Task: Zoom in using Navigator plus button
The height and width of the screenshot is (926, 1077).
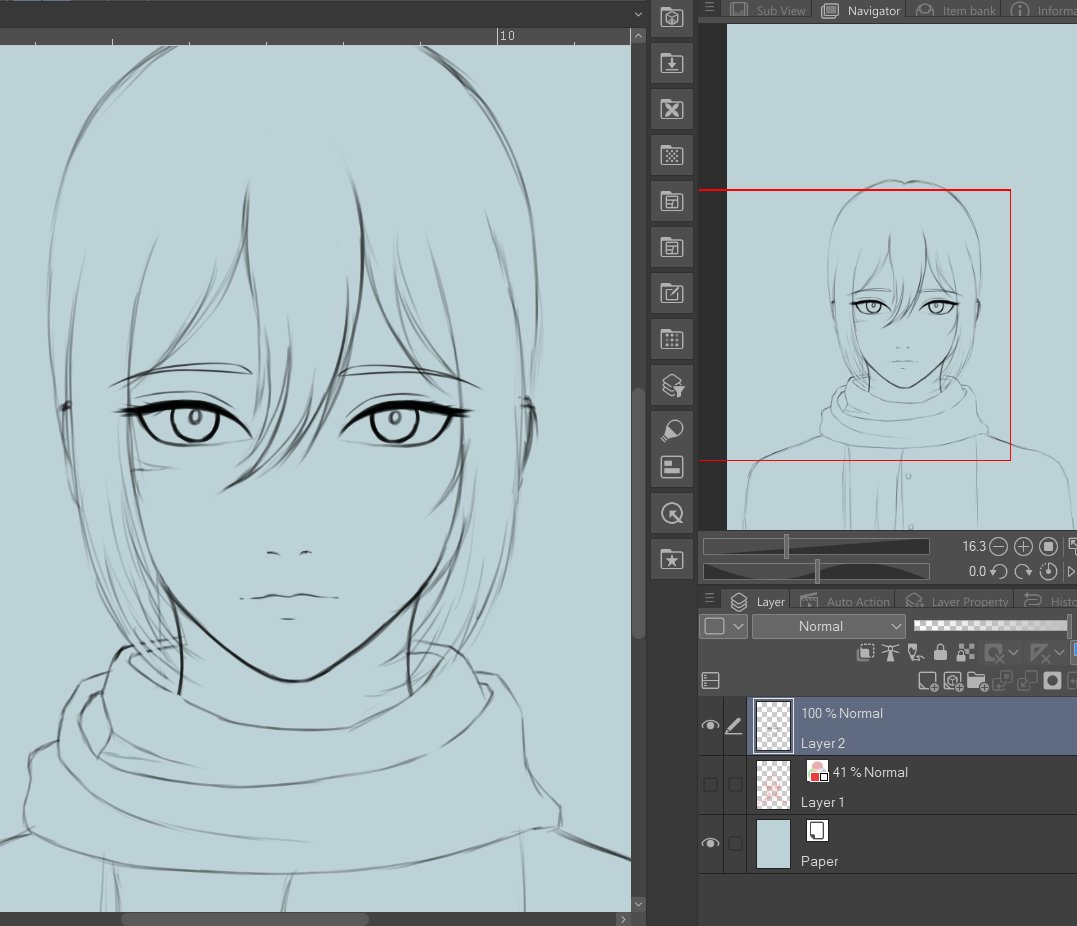Action: pyautogui.click(x=1023, y=546)
